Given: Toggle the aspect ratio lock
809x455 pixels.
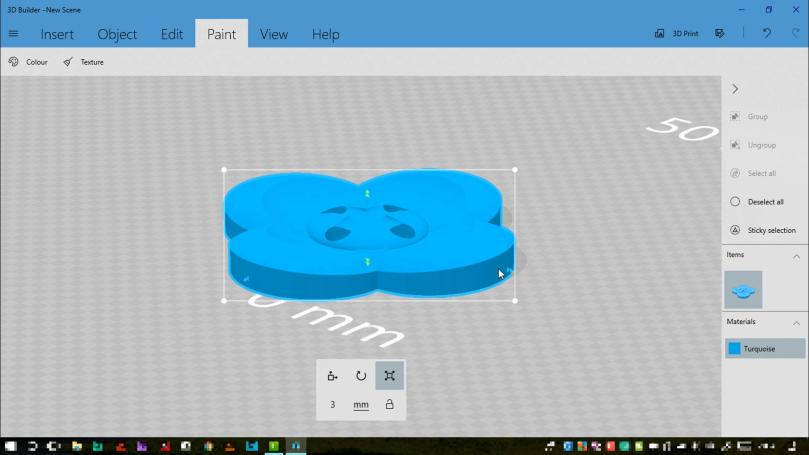Looking at the screenshot, I should (390, 404).
